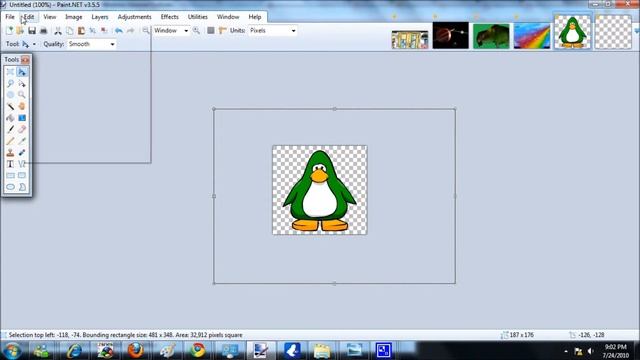Click the Print toolbar icon
This screenshot has width=640, height=360.
pos(44,31)
